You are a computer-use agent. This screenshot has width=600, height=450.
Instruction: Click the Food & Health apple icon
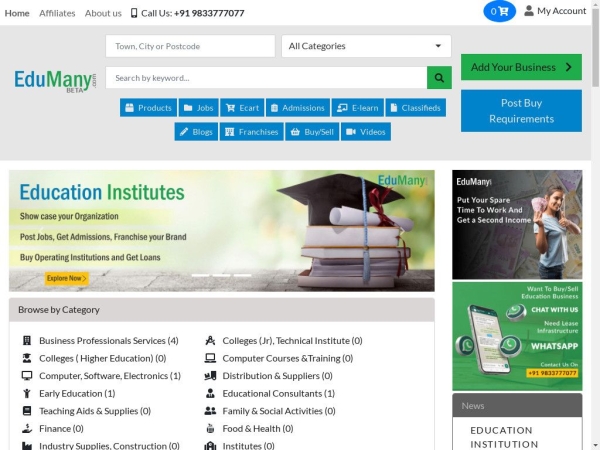(x=210, y=429)
